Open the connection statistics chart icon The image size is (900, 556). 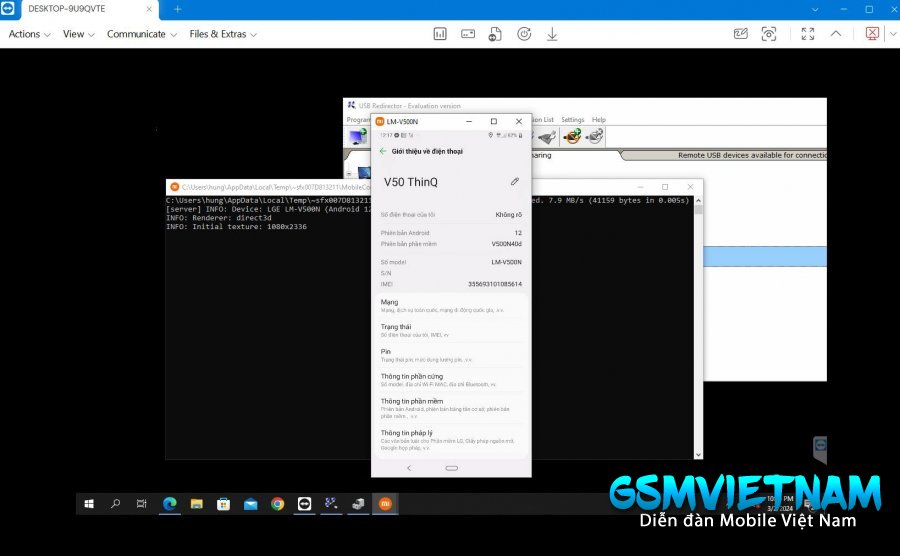click(x=440, y=34)
